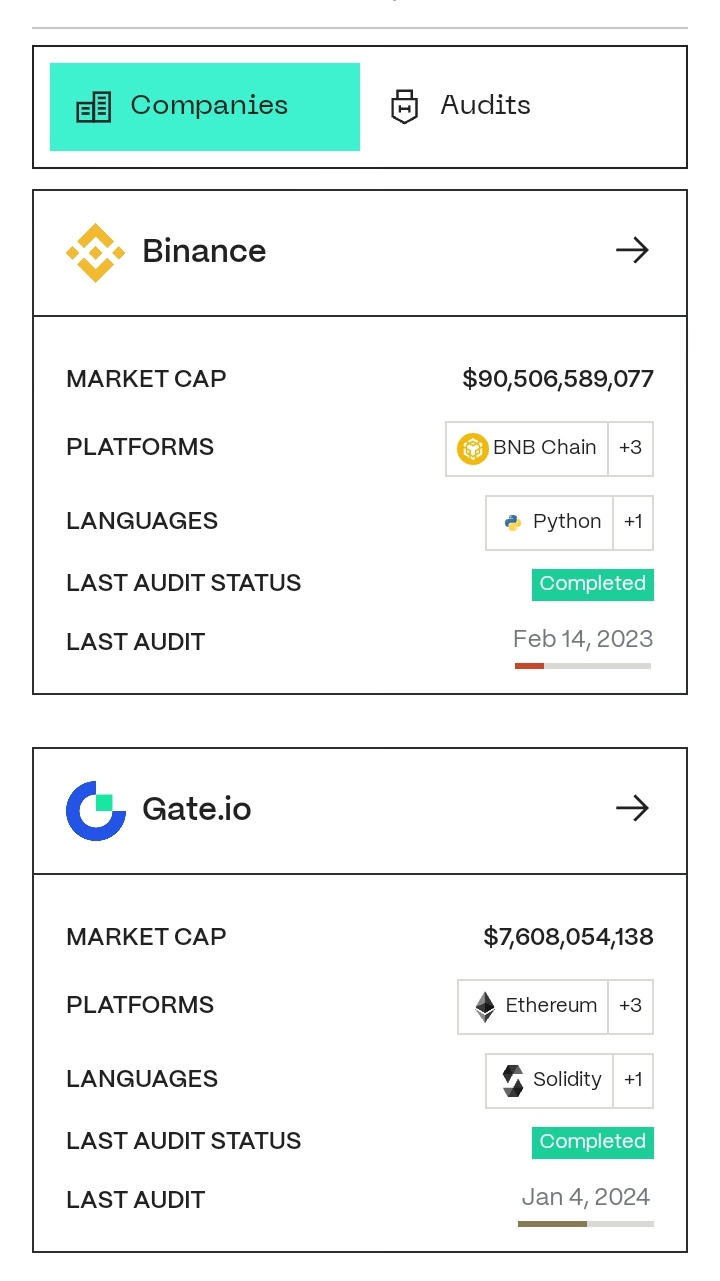Select the Solidity language chip
The width and height of the screenshot is (720, 1281).
[x=549, y=1081]
